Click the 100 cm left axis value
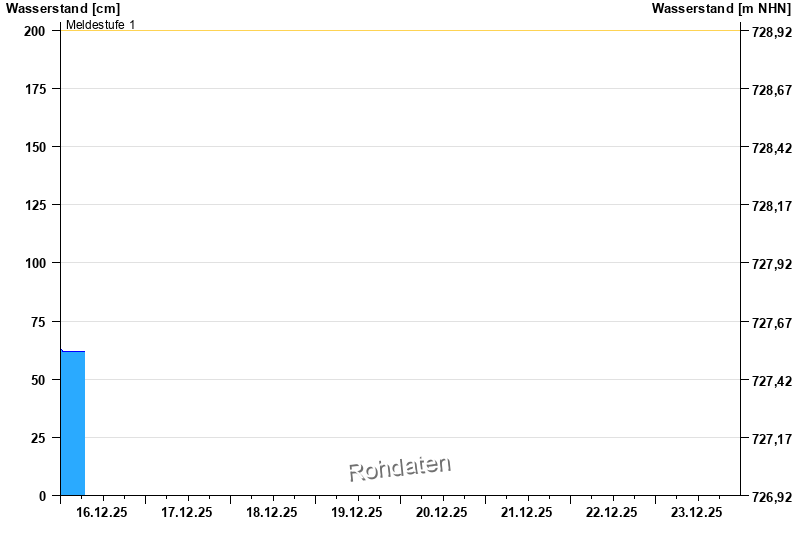The width and height of the screenshot is (800, 550). (35, 263)
